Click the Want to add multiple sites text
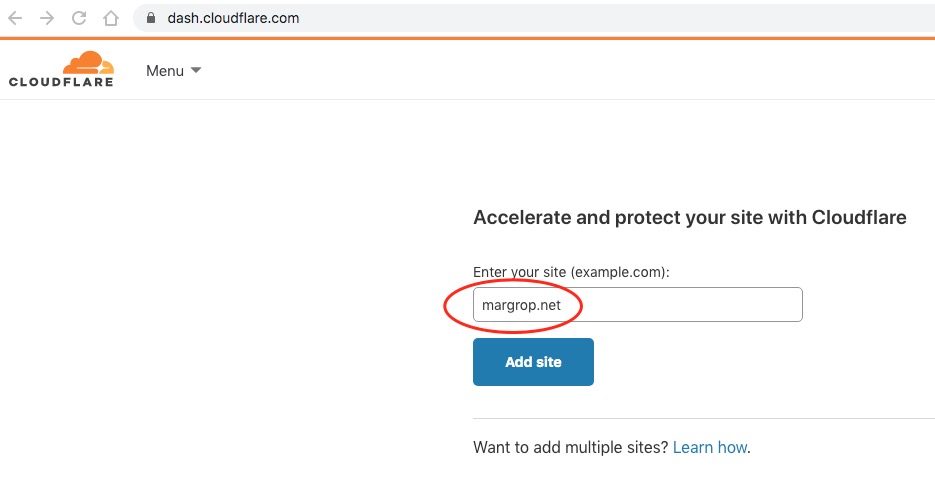935x502 pixels. click(x=571, y=447)
